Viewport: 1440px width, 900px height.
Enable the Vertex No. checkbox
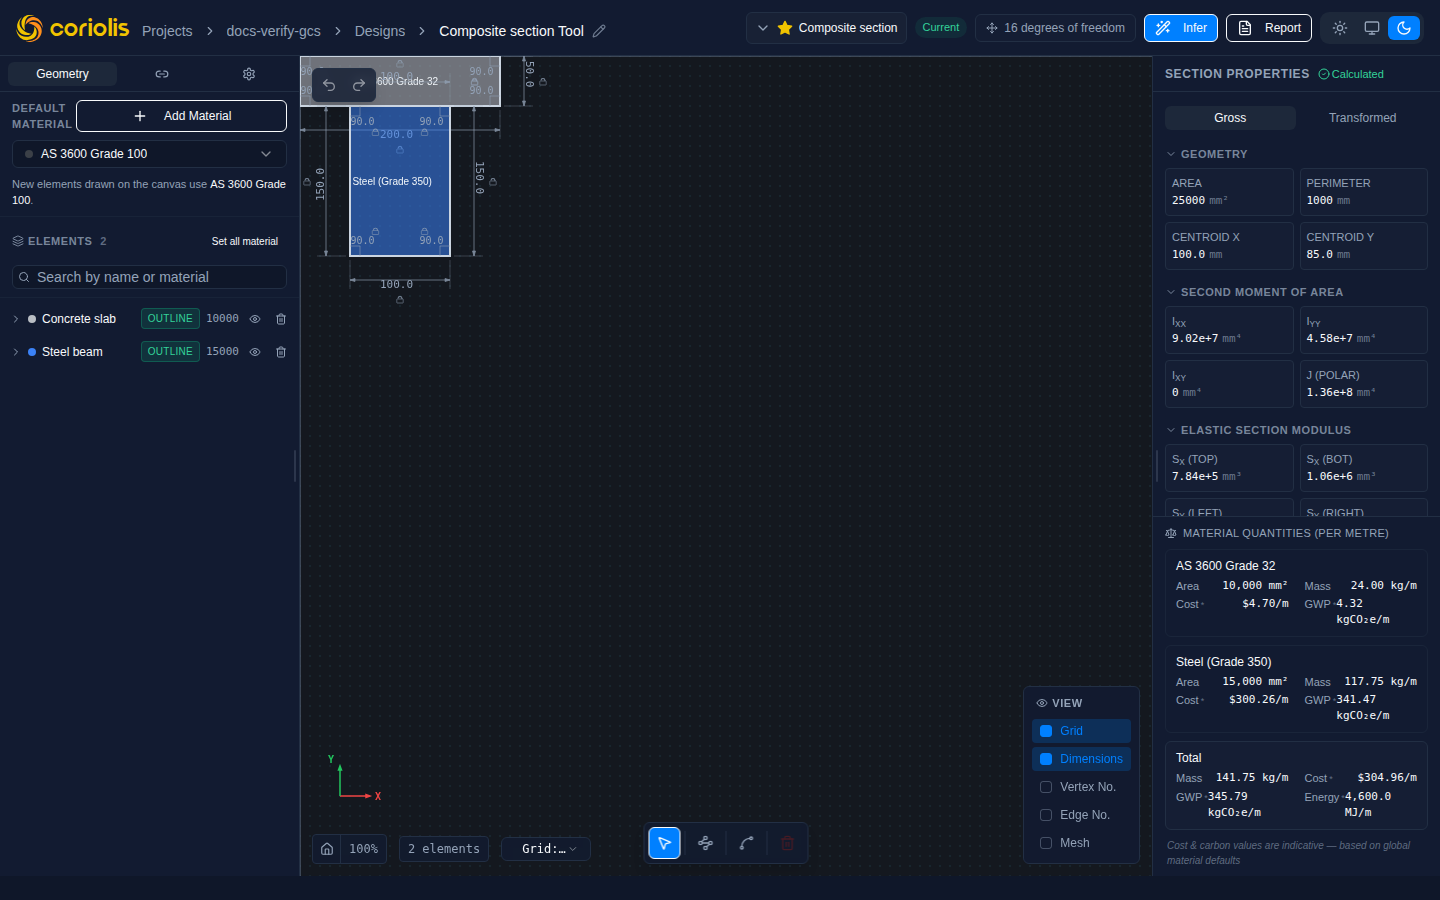click(x=1046, y=787)
